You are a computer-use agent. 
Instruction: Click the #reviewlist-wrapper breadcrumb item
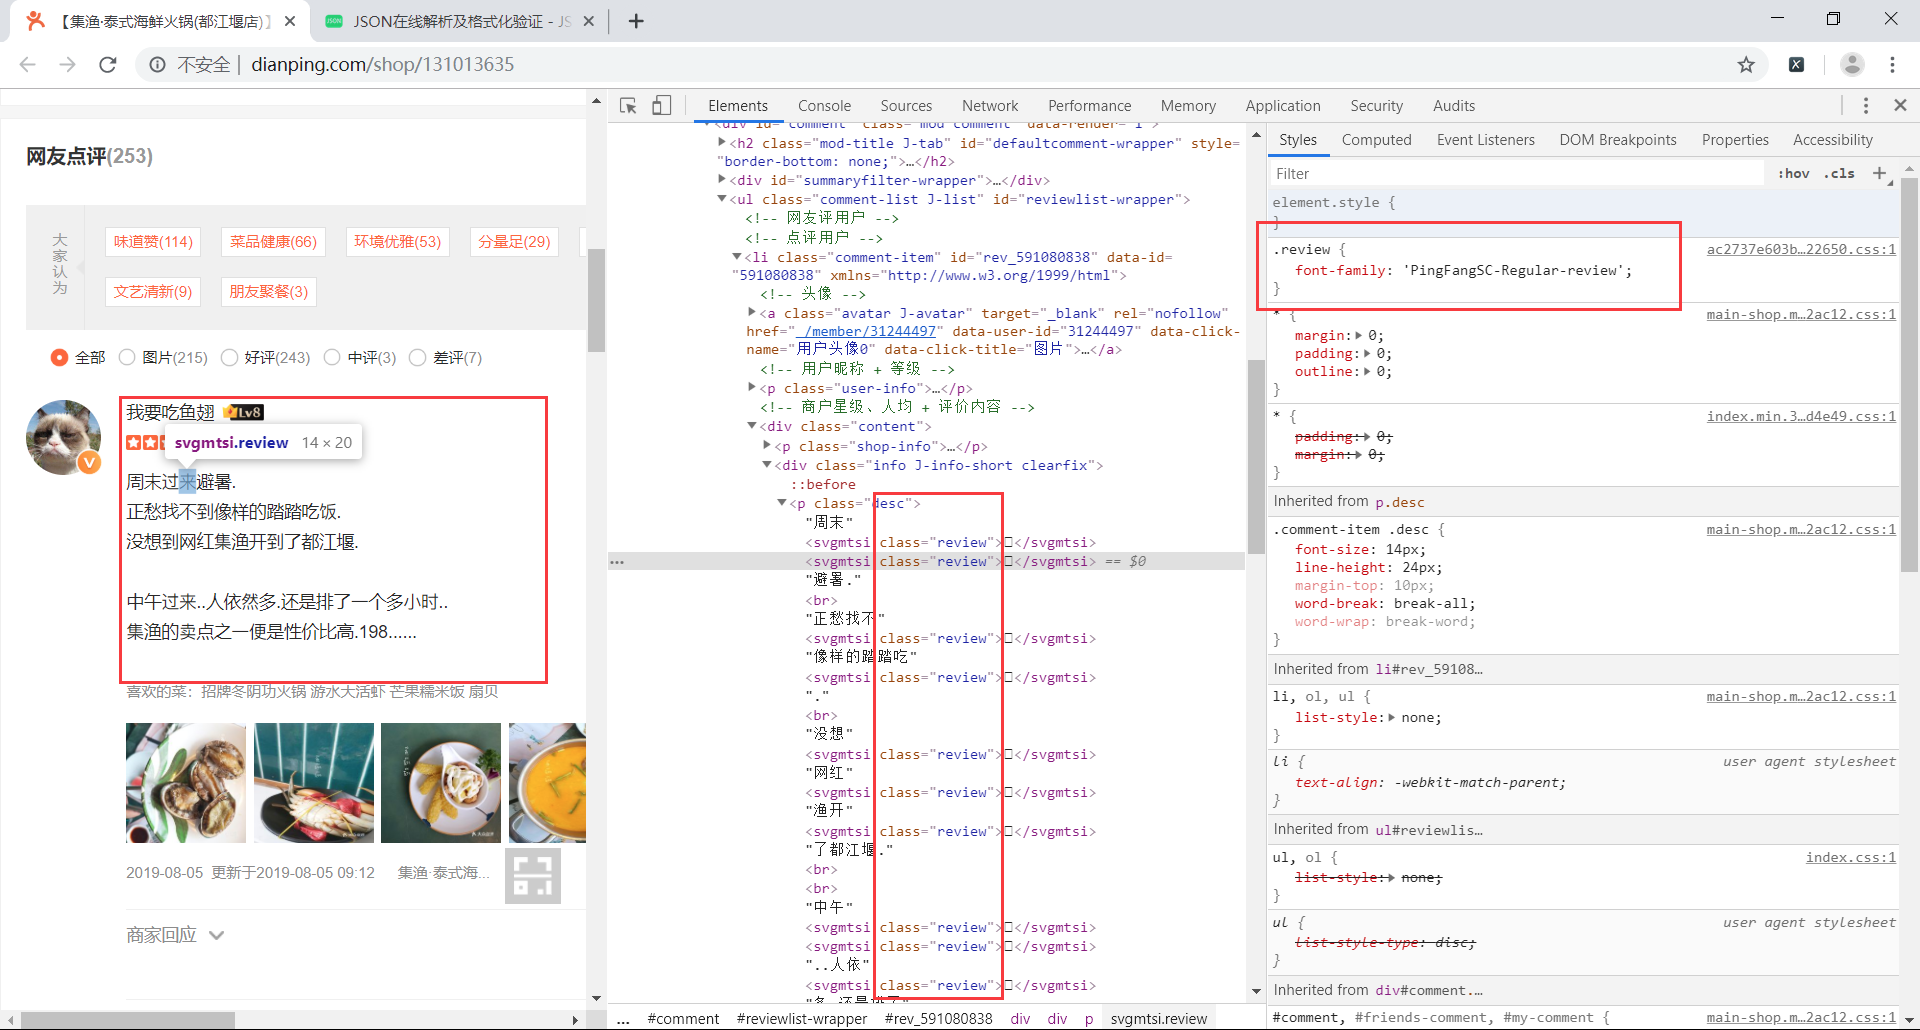point(802,1018)
